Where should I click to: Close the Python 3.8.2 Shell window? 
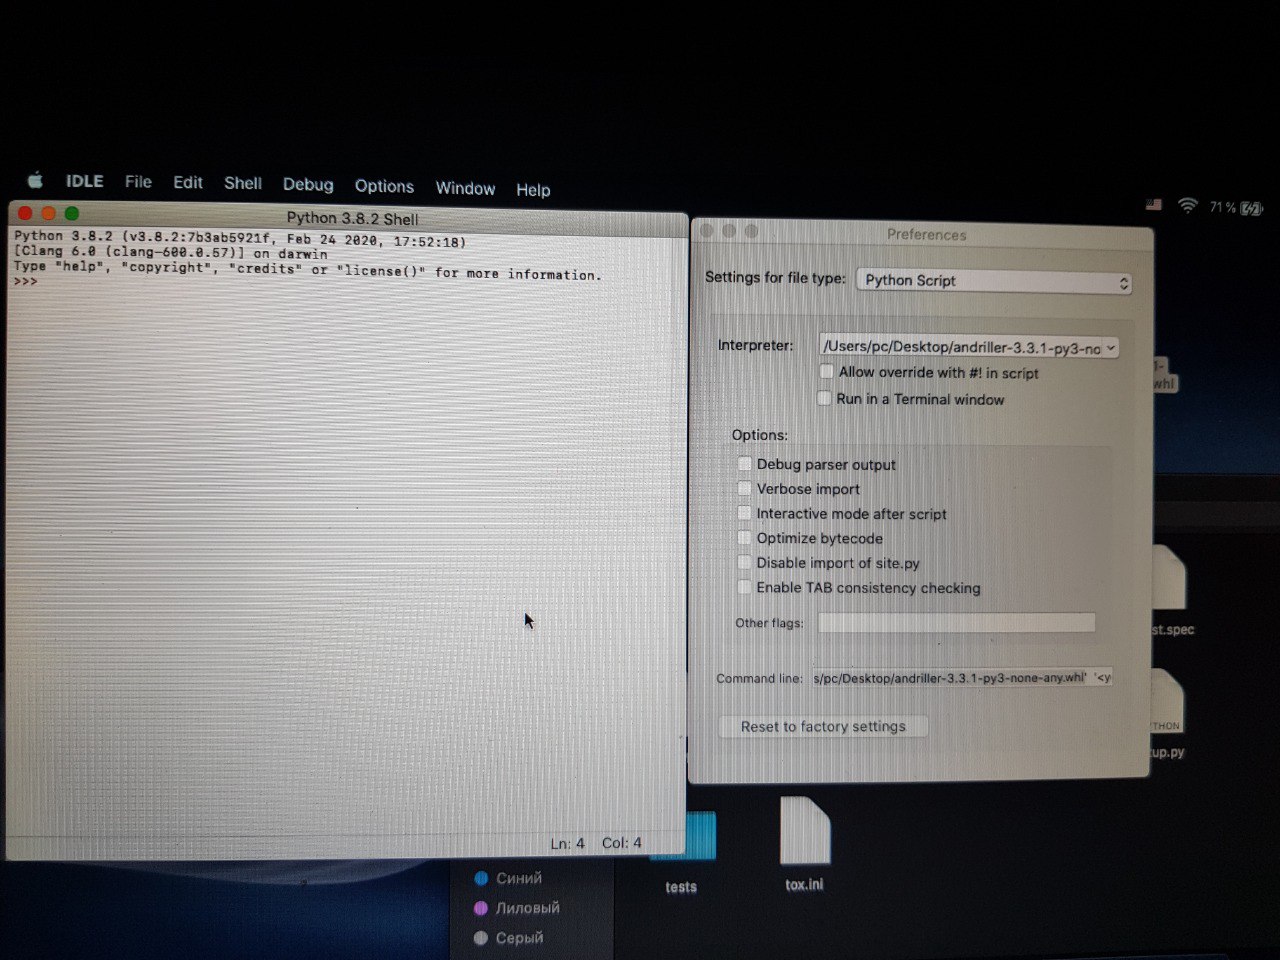26,212
